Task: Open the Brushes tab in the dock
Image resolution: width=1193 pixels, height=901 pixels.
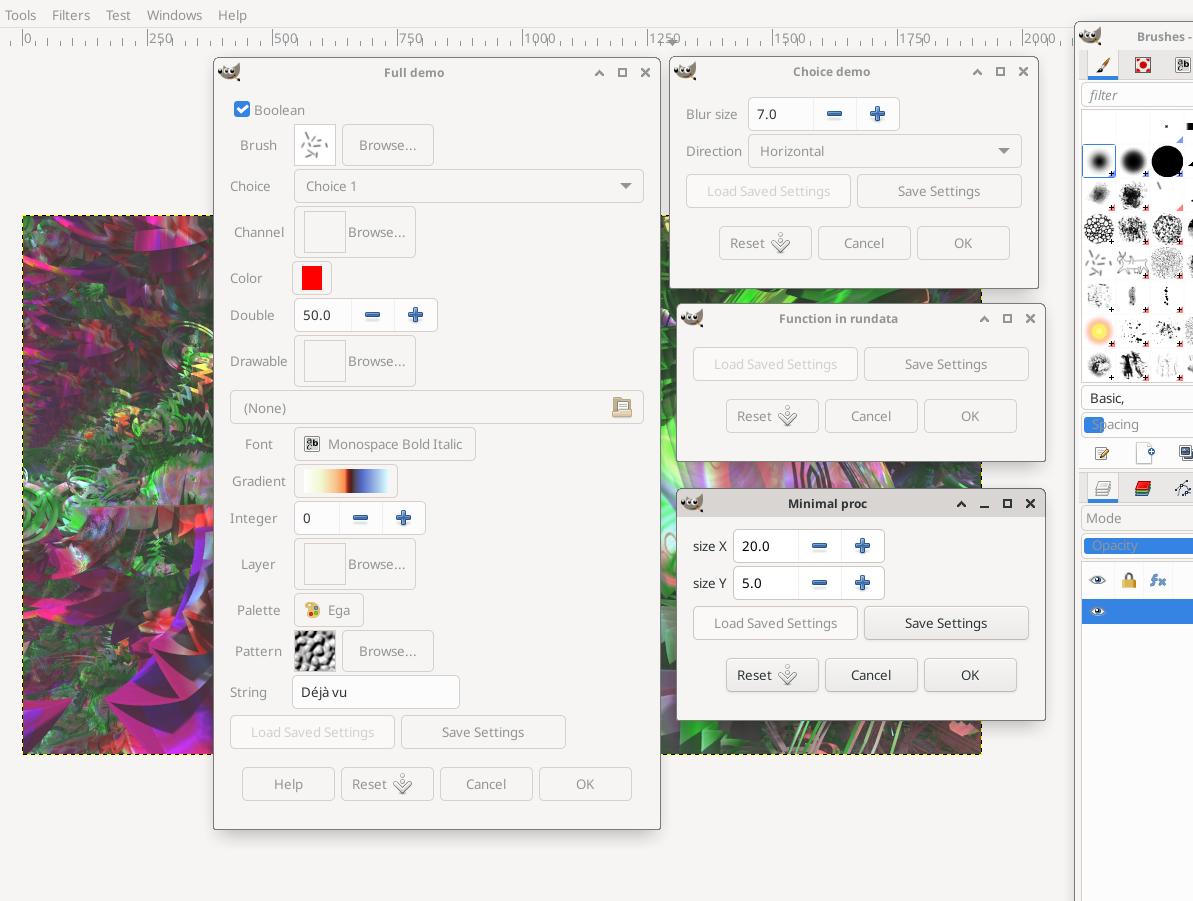Action: tap(1103, 66)
